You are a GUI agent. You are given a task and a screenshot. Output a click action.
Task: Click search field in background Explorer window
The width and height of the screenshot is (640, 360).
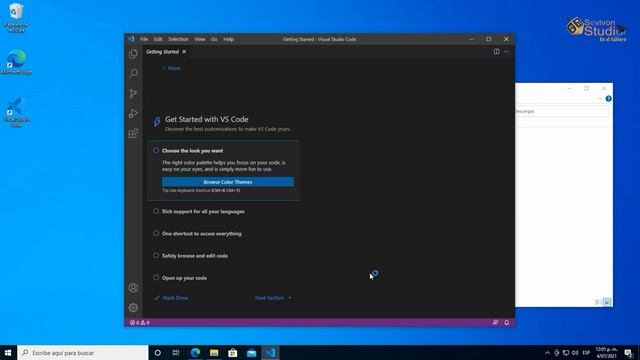(562, 111)
